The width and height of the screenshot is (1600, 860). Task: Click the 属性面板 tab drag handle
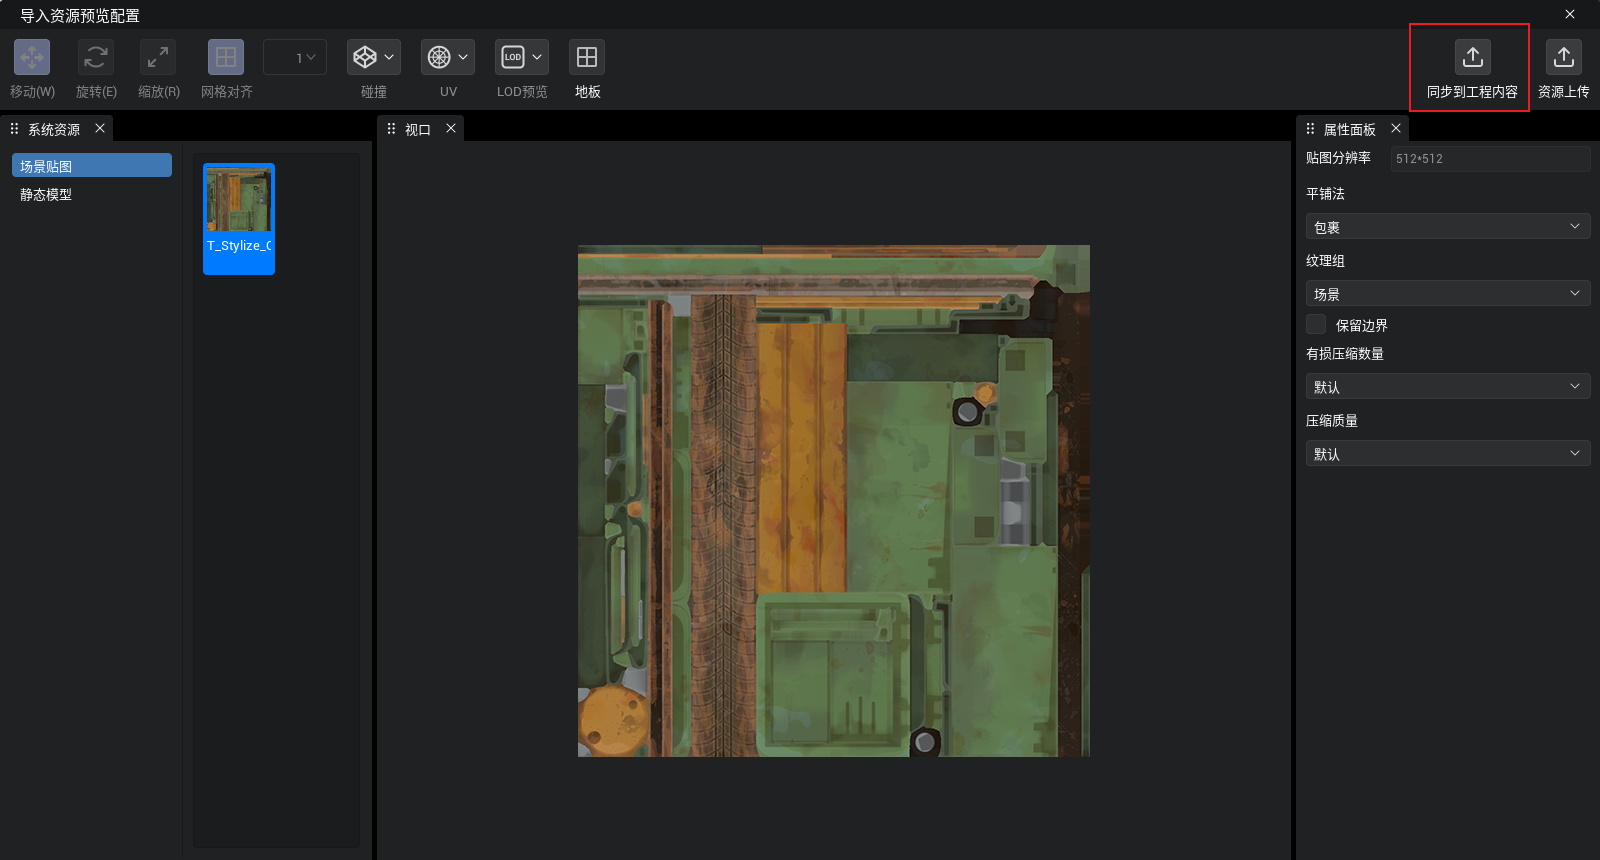(x=1310, y=128)
